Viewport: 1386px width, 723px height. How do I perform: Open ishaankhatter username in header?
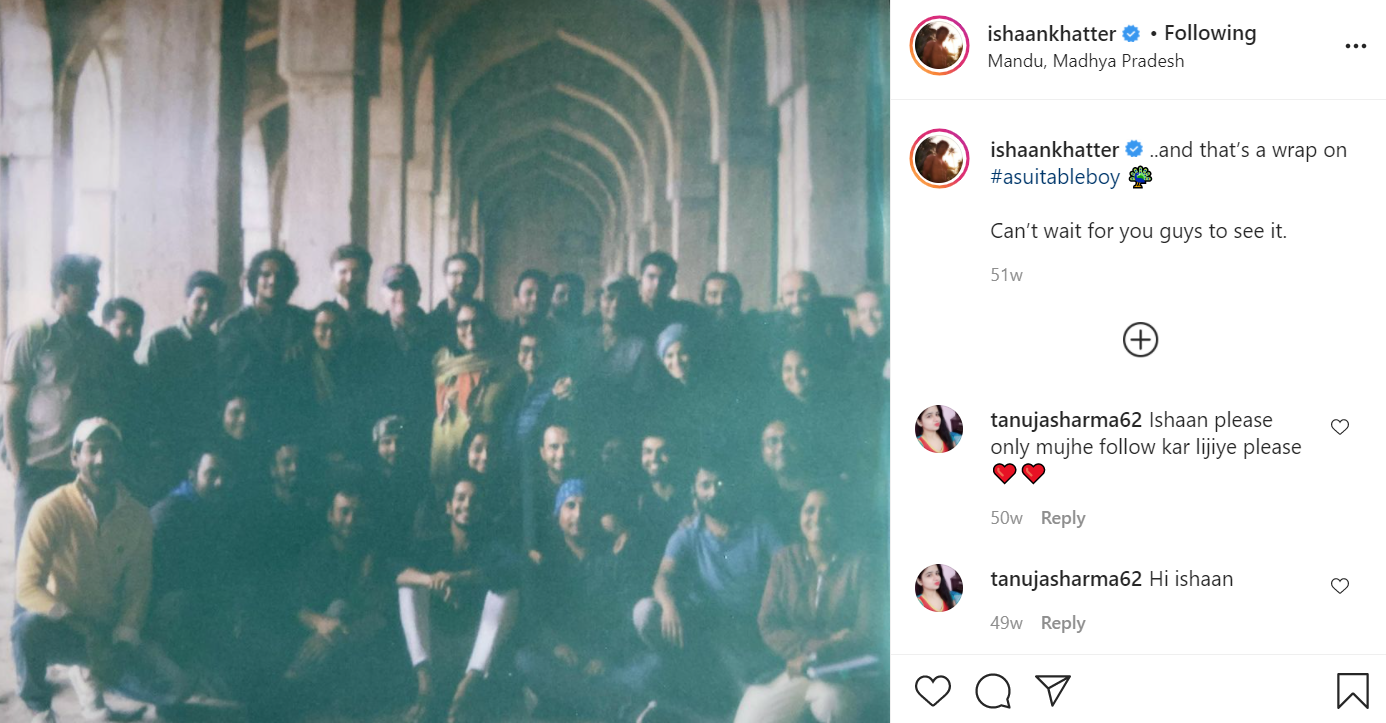pyautogui.click(x=1052, y=33)
